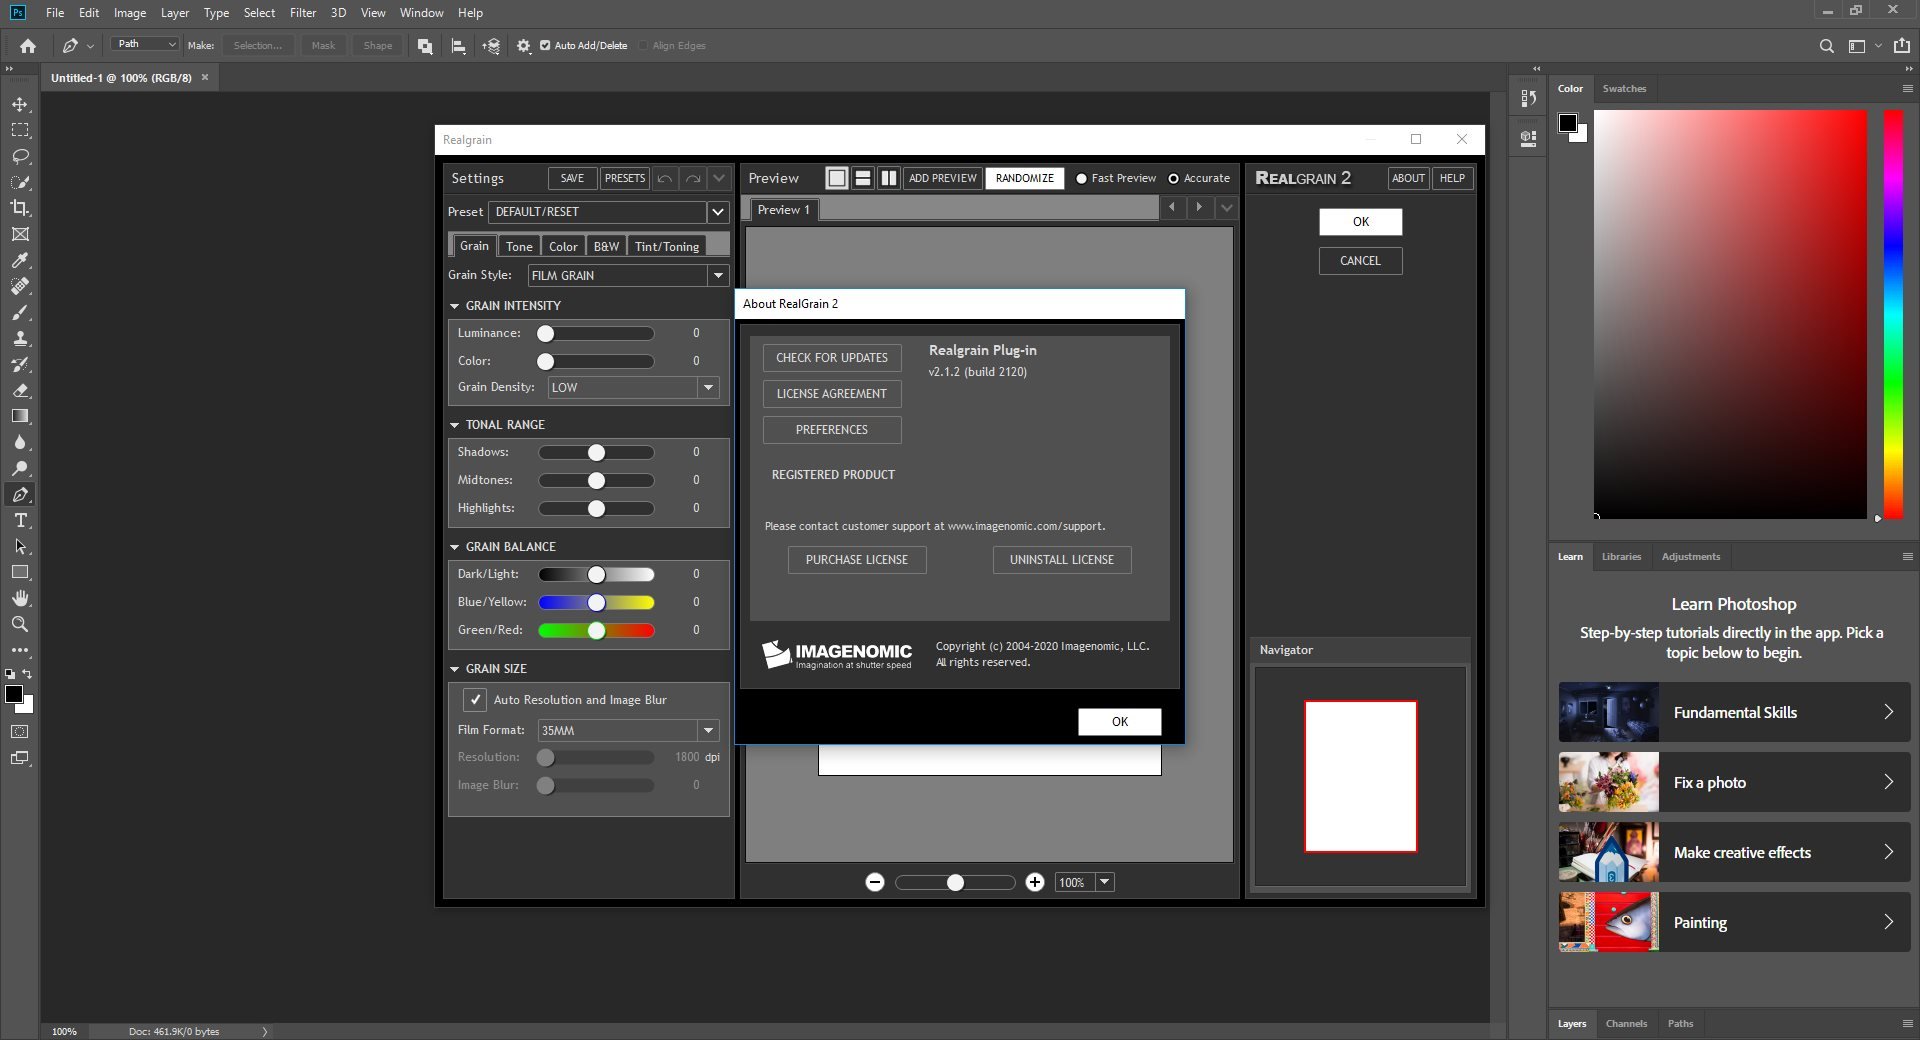This screenshot has width=1920, height=1040.
Task: Select single preview layout icon
Action: (837, 178)
